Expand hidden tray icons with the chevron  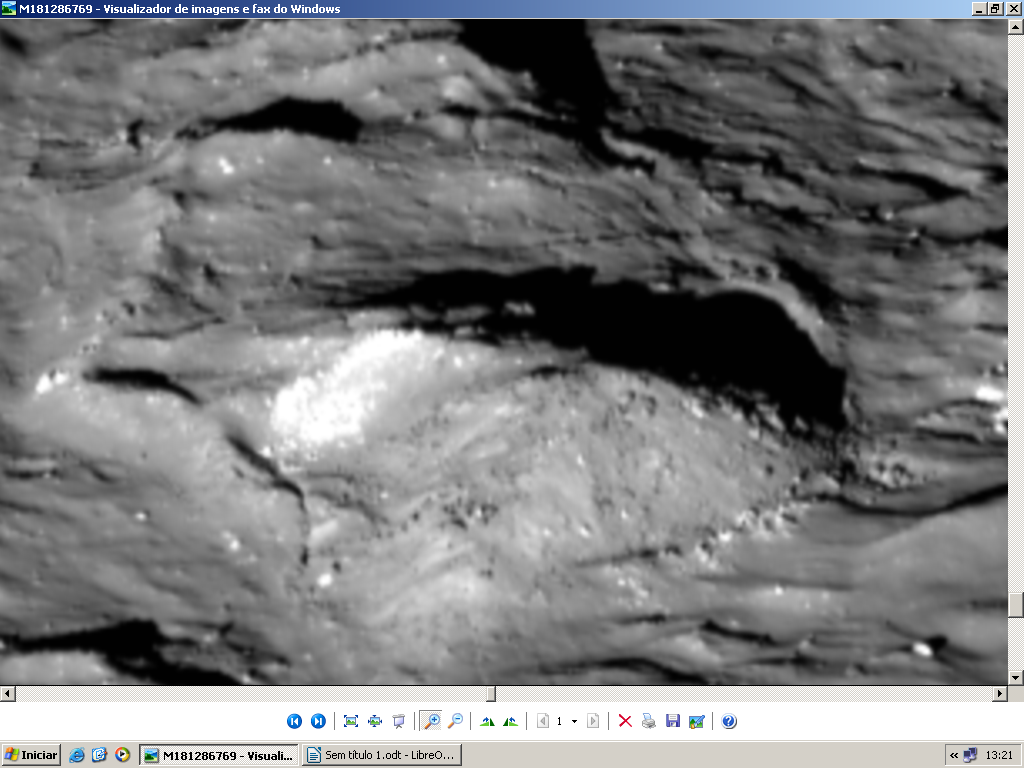[x=954, y=755]
